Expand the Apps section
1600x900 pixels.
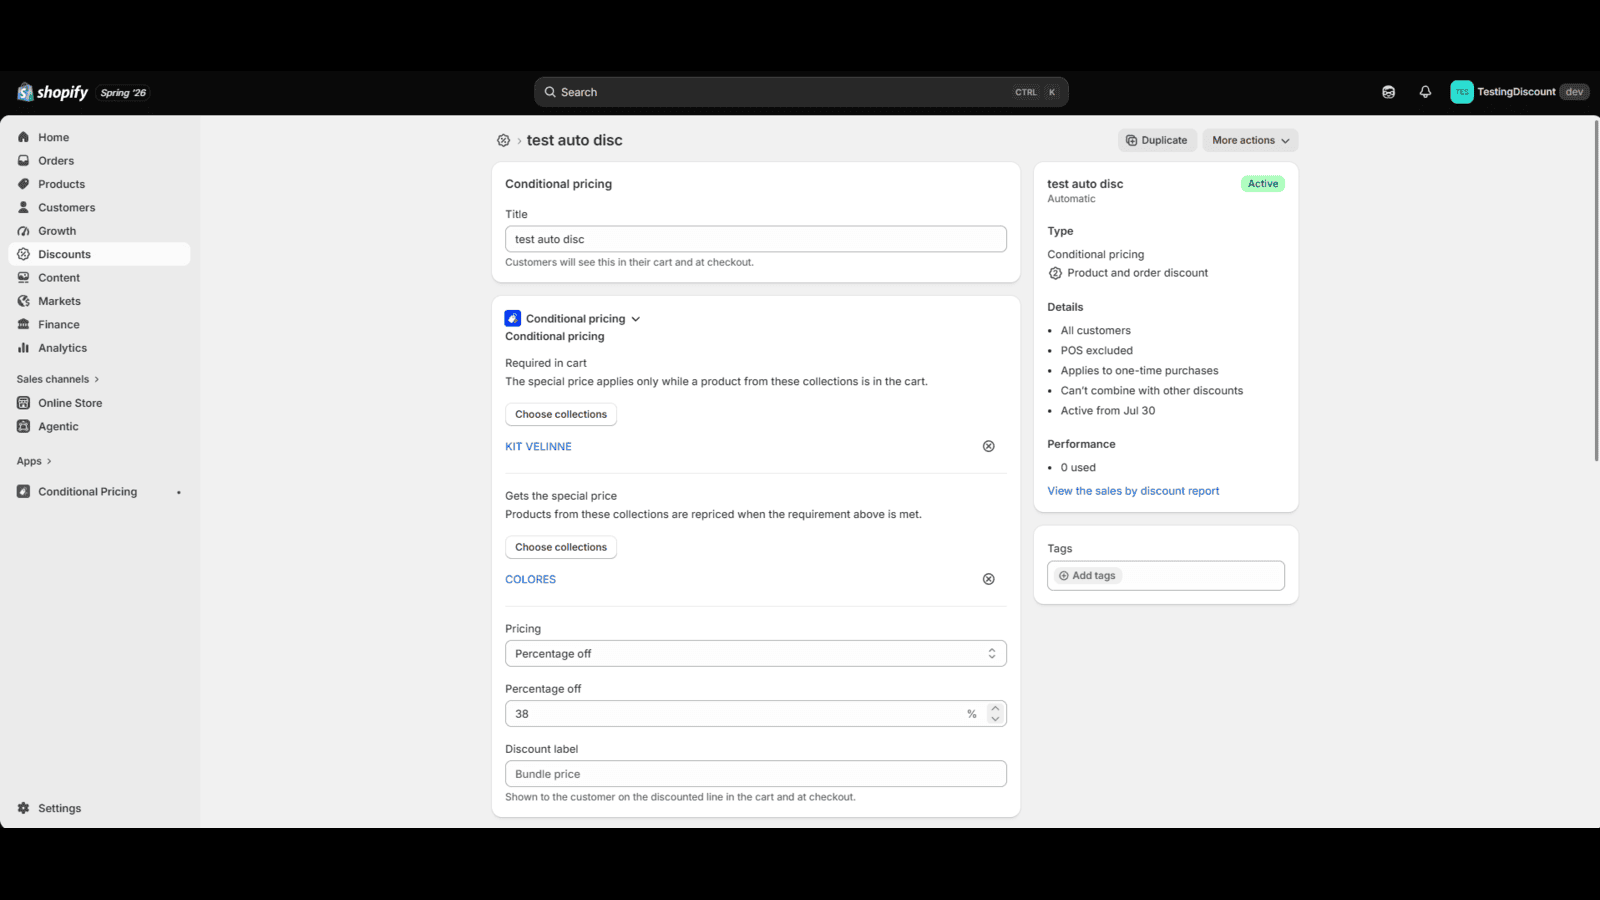[x=34, y=461]
